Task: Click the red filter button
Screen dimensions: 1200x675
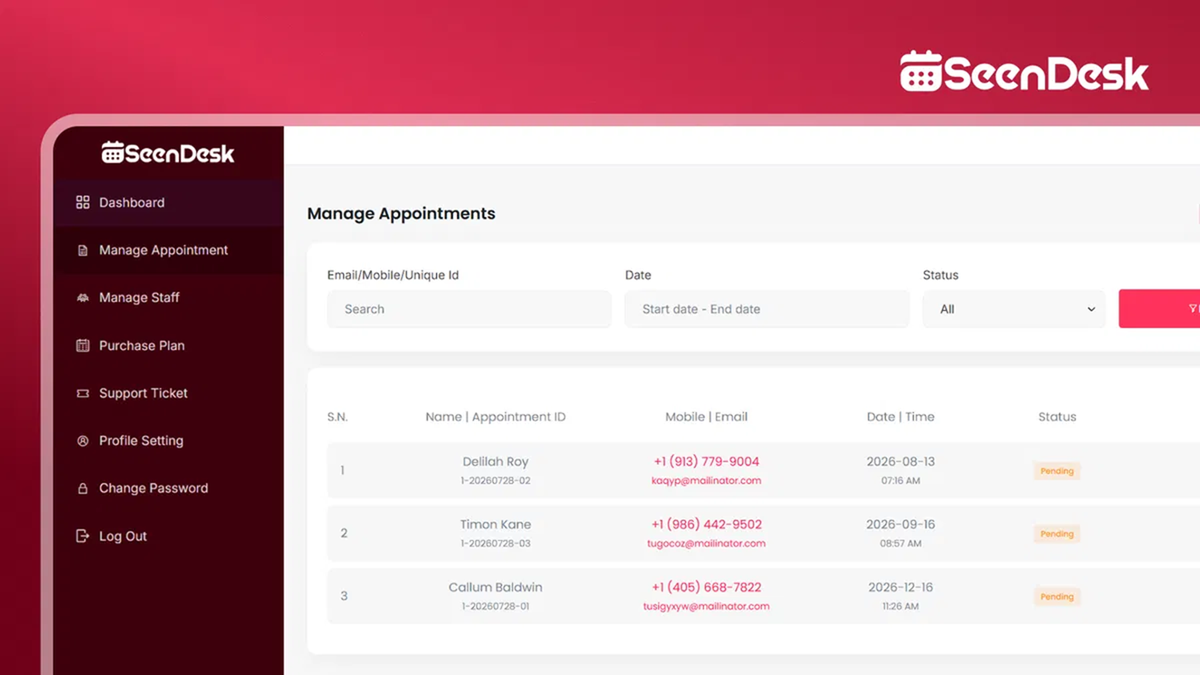Action: click(1160, 309)
